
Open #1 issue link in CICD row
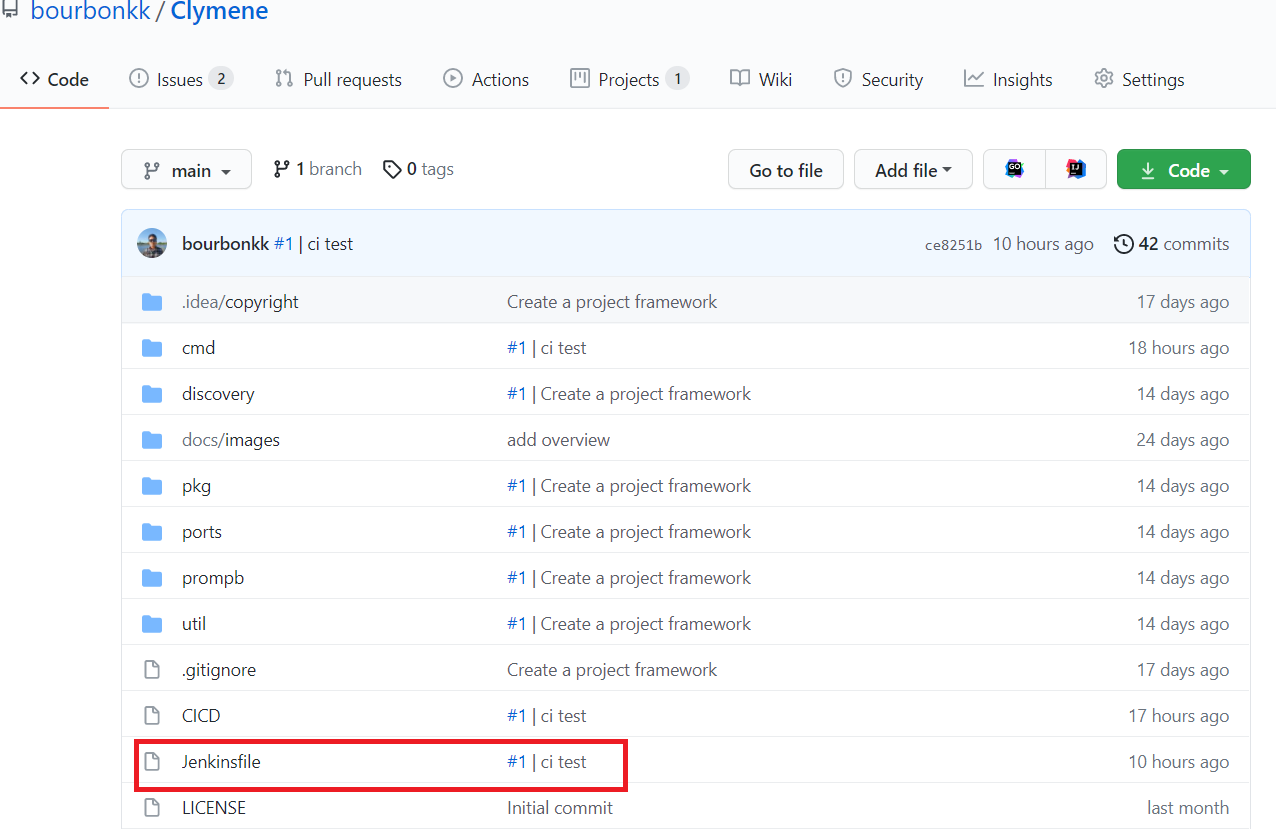click(516, 716)
